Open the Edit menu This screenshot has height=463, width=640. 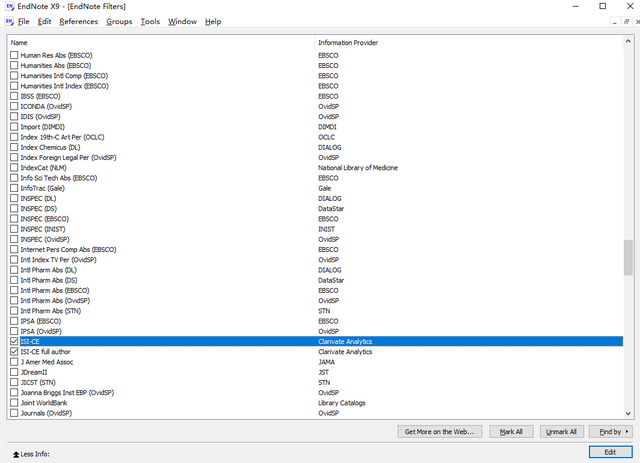click(44, 22)
